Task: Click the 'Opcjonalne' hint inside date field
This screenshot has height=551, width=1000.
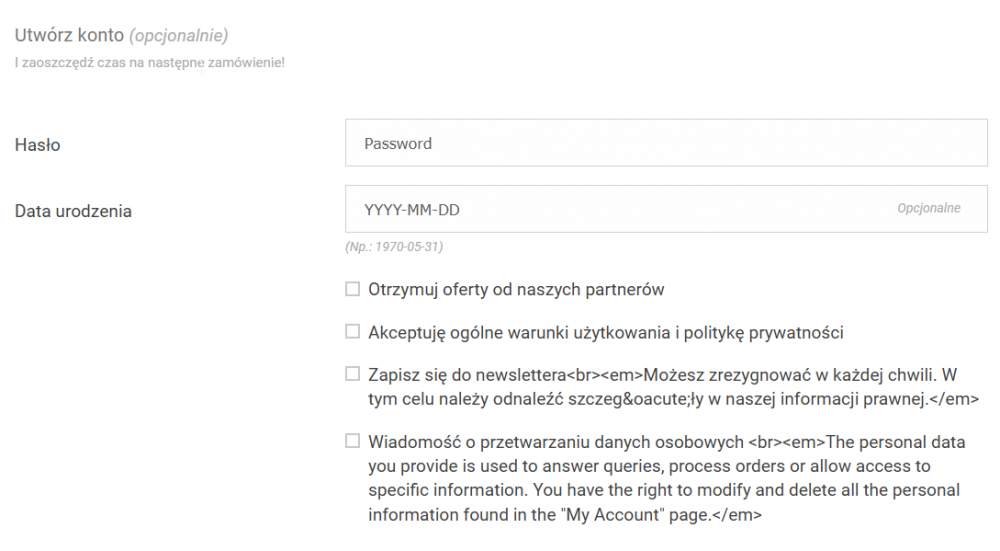Action: [928, 209]
